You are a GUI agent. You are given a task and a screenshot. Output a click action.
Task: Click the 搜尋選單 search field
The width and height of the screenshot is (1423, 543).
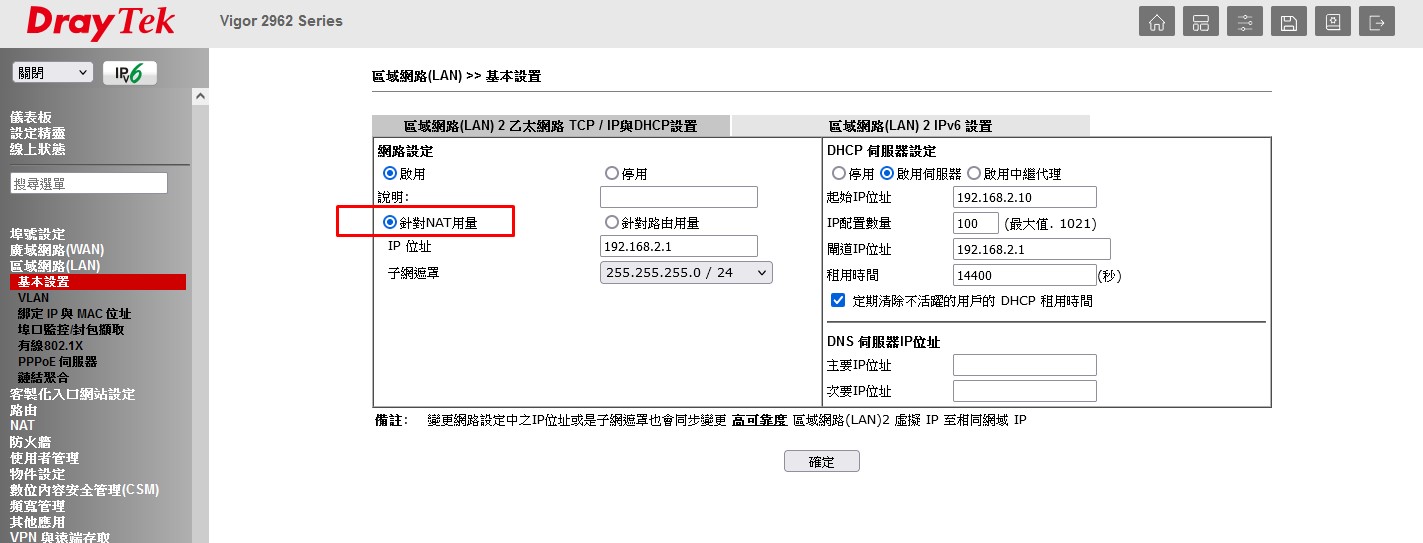[89, 183]
